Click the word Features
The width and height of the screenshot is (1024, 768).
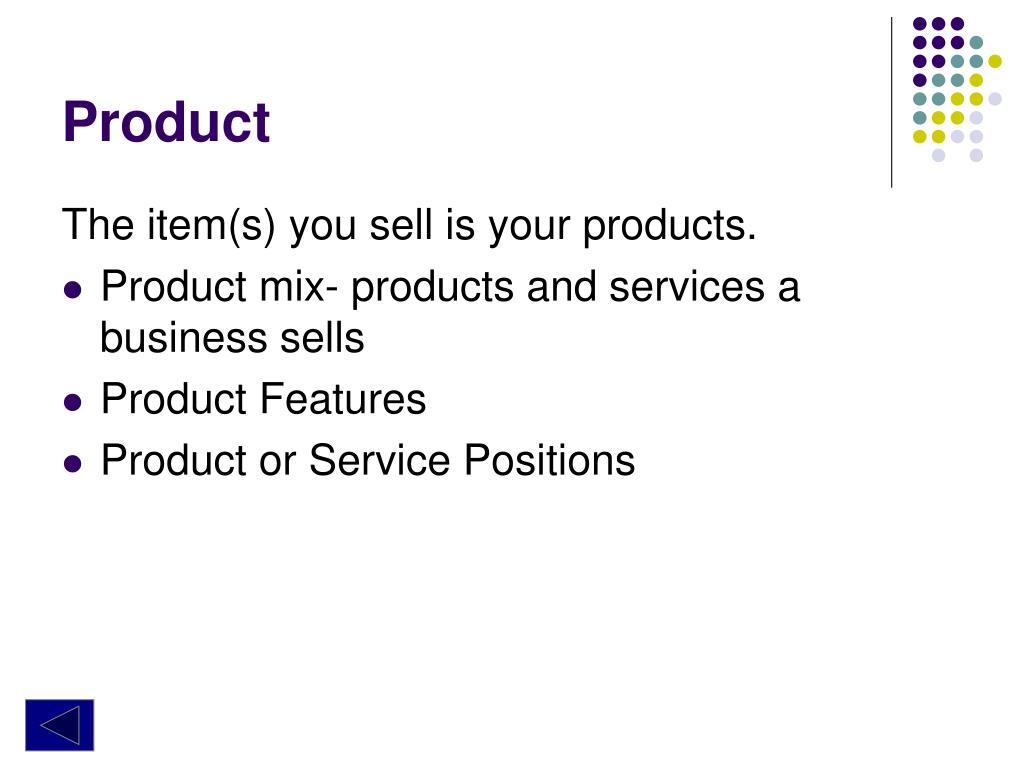pyautogui.click(x=343, y=399)
